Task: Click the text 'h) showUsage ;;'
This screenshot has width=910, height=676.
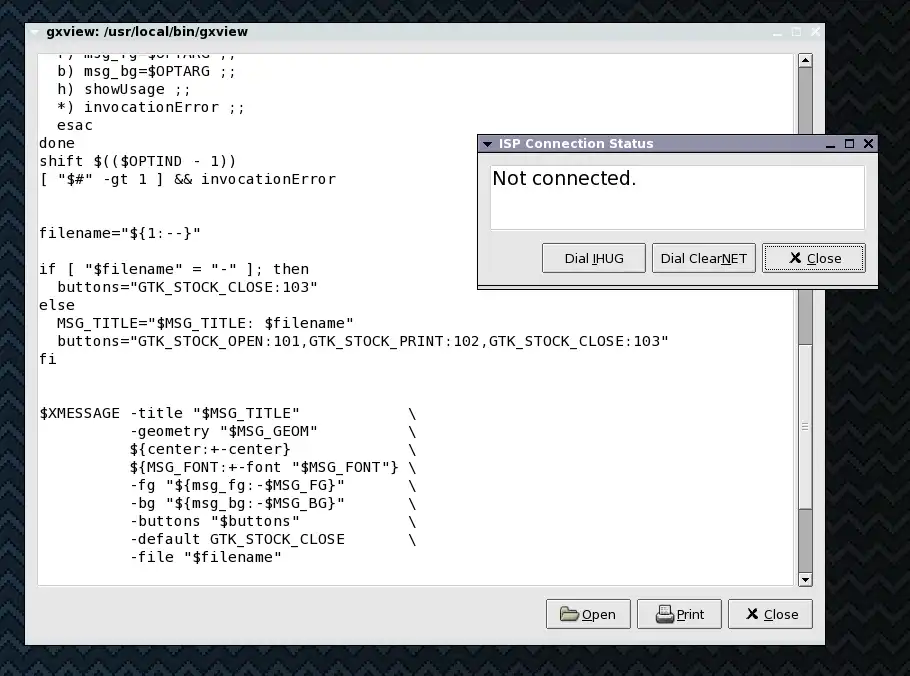Action: 124,89
